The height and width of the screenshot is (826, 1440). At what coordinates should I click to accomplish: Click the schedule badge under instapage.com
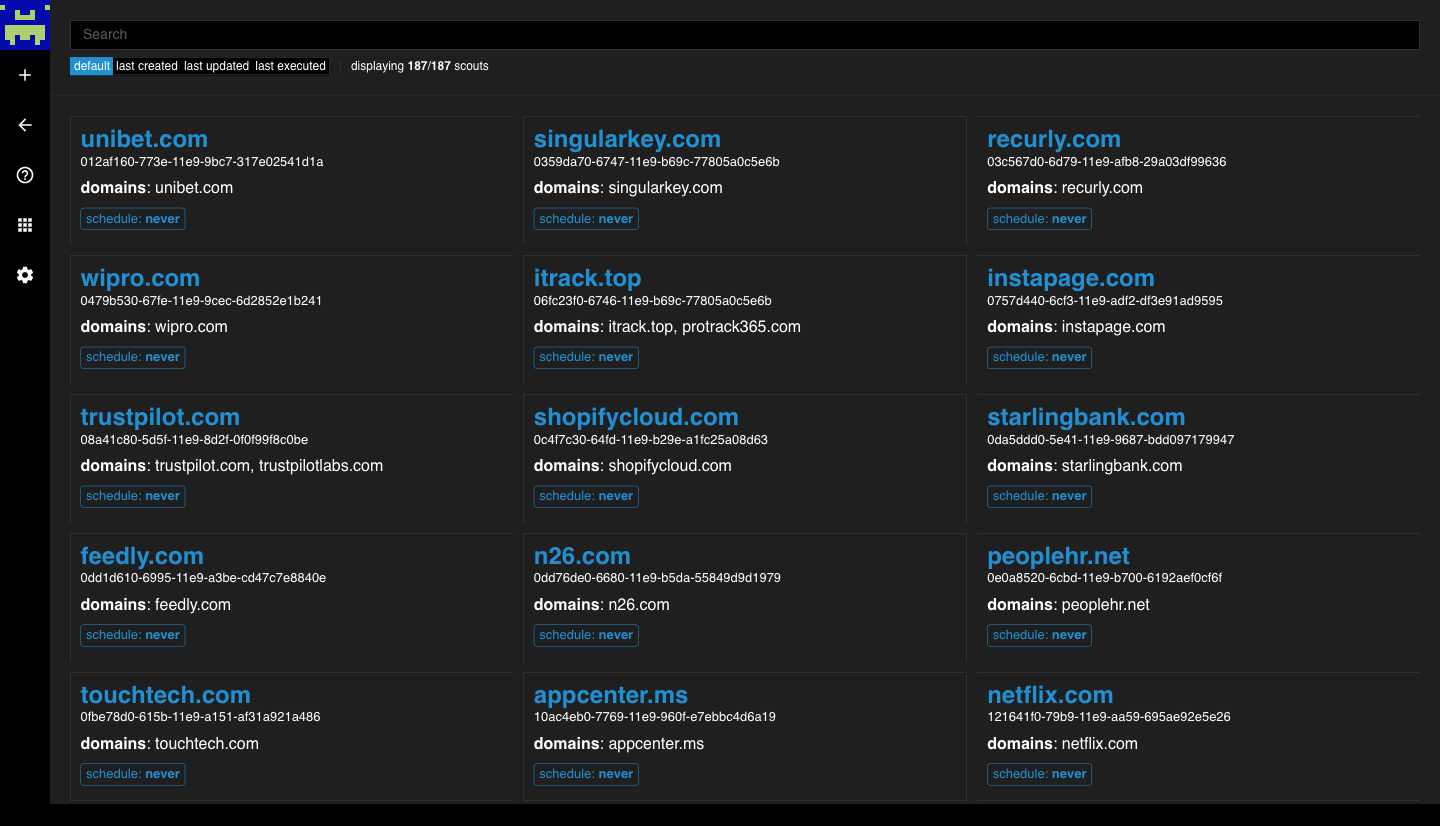click(1039, 357)
